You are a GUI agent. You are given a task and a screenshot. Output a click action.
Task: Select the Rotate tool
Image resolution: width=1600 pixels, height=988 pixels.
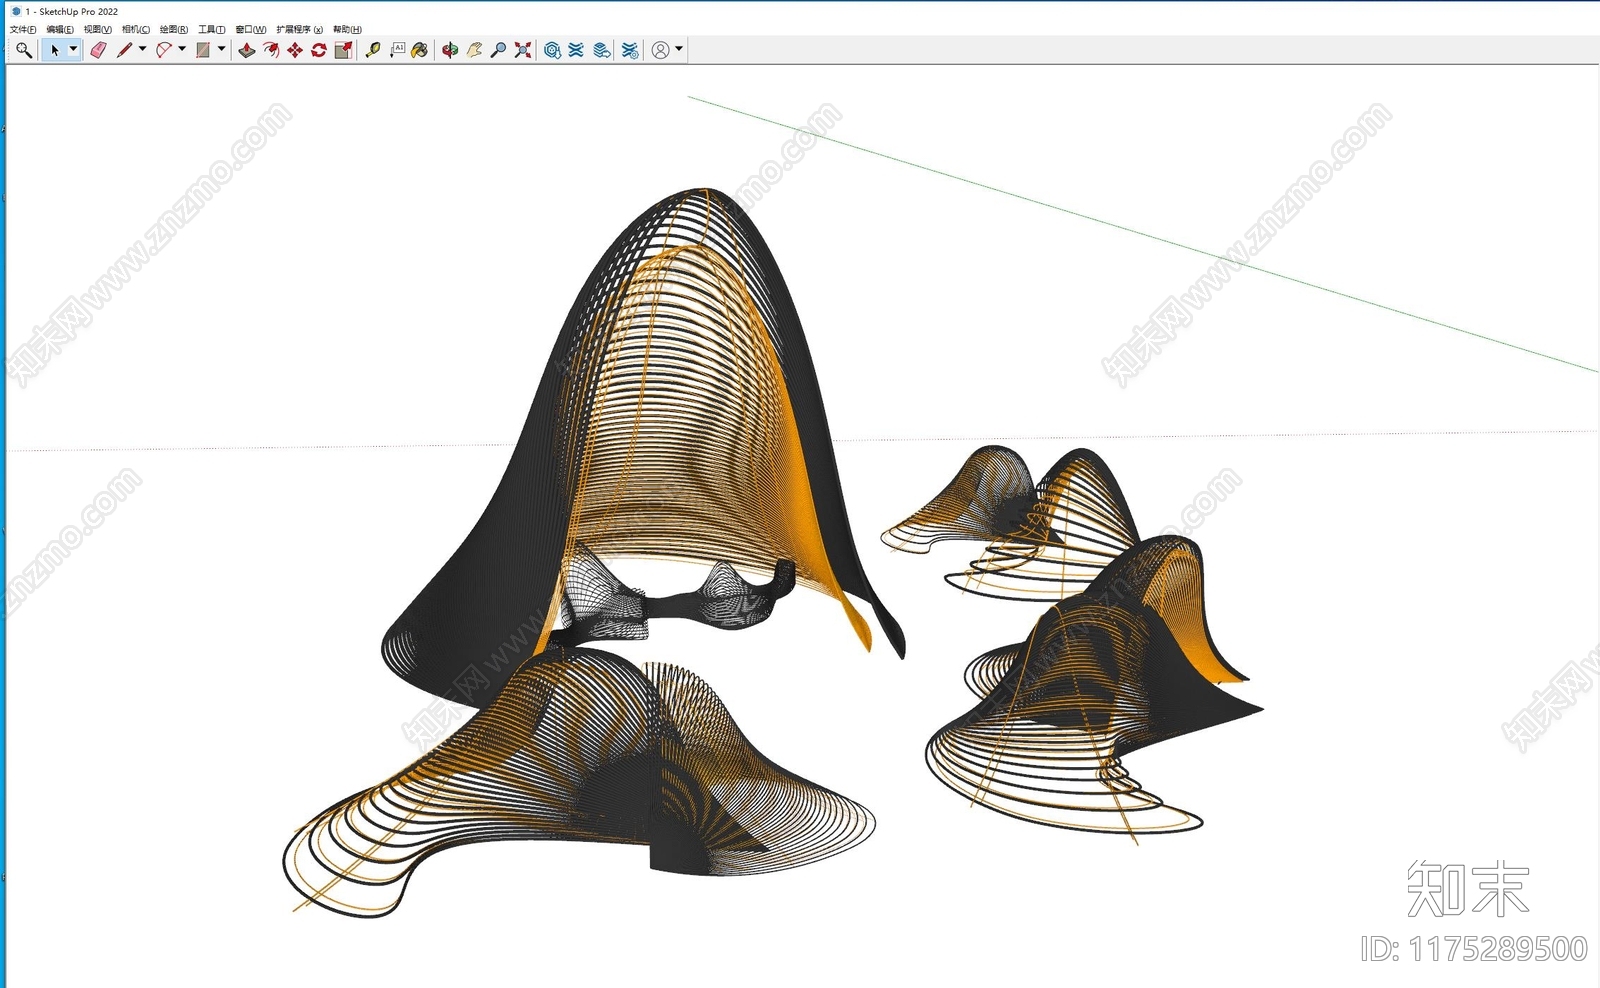[x=319, y=49]
